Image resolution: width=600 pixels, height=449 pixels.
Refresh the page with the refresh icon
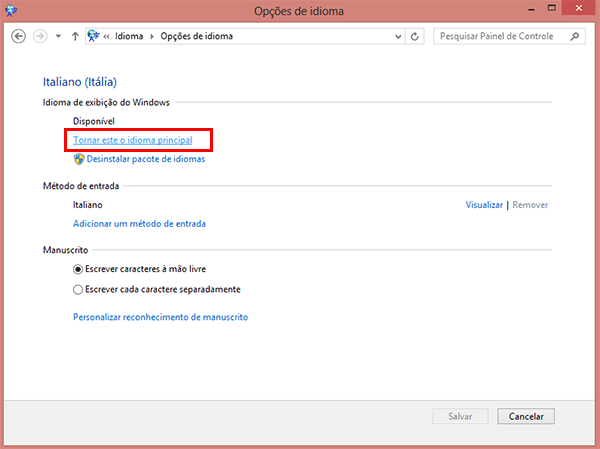point(414,37)
